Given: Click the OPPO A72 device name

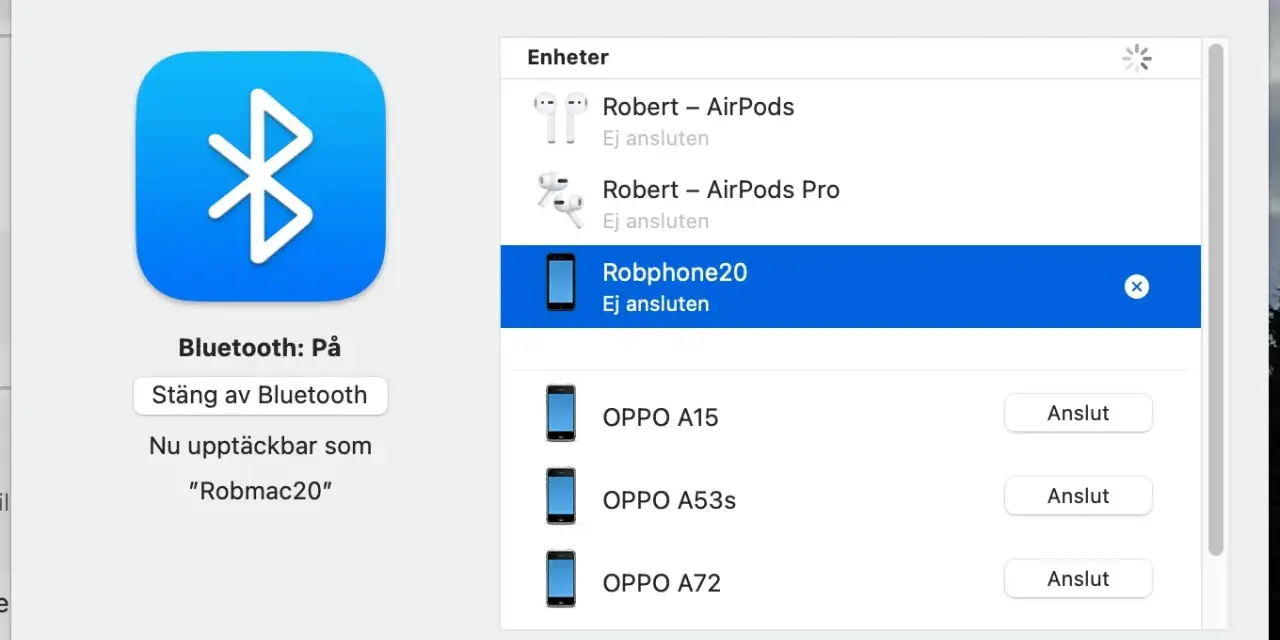Looking at the screenshot, I should pyautogui.click(x=662, y=583).
